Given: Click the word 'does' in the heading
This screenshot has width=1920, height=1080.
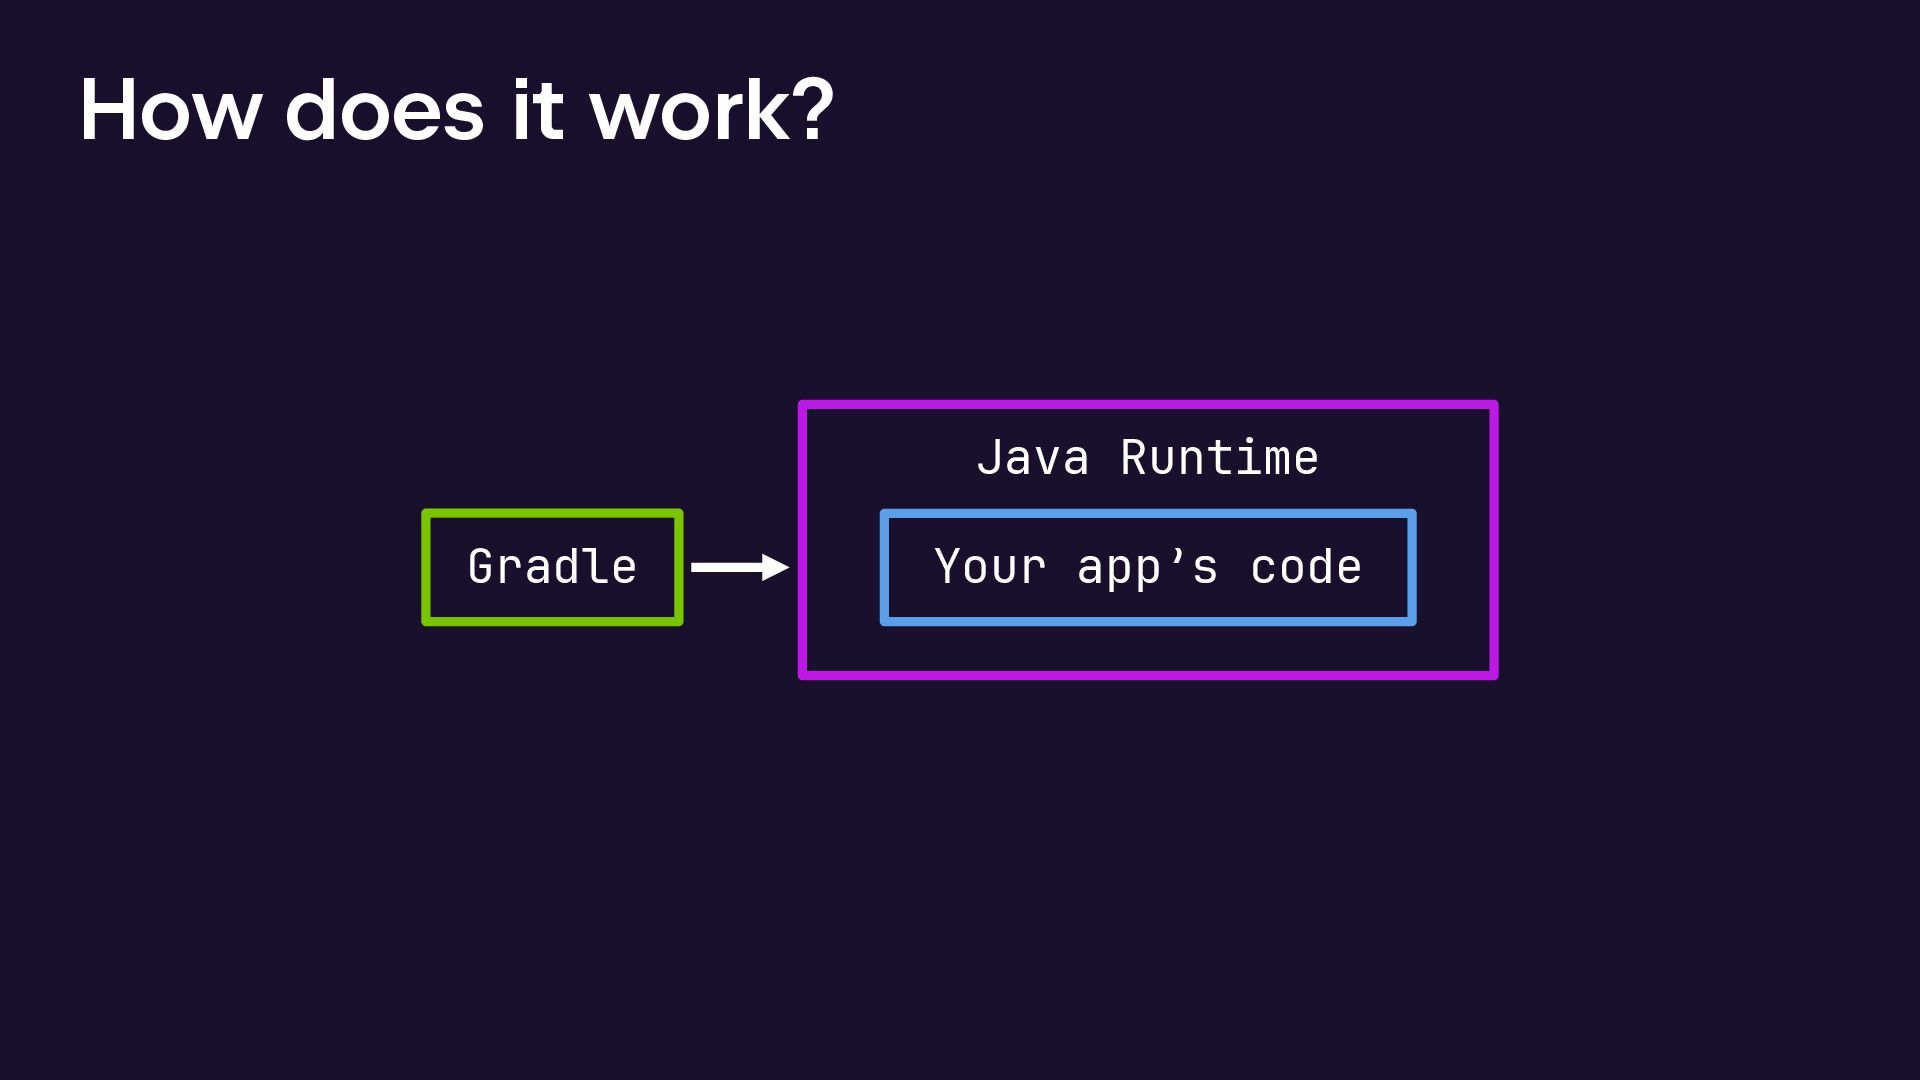Looking at the screenshot, I should 384,110.
